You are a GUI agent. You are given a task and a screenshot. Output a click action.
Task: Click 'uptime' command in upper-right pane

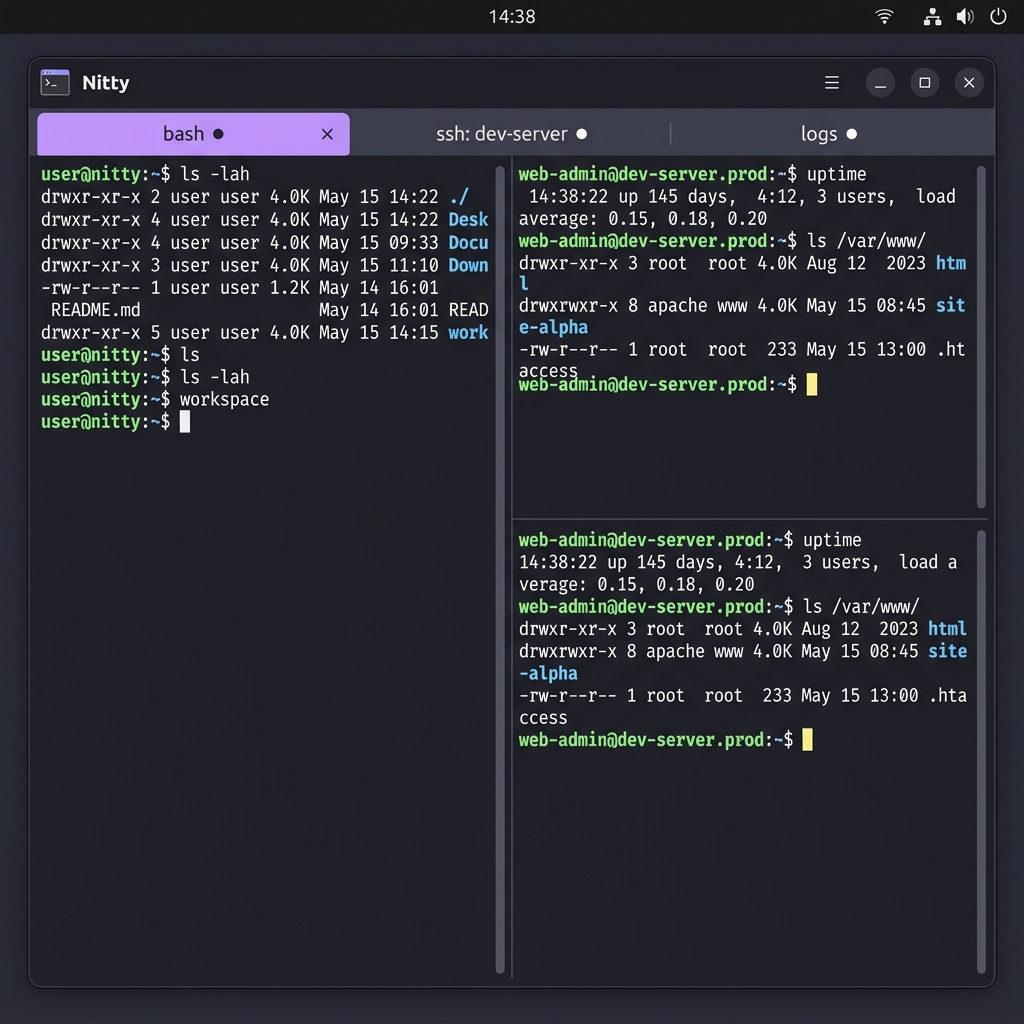coord(837,174)
